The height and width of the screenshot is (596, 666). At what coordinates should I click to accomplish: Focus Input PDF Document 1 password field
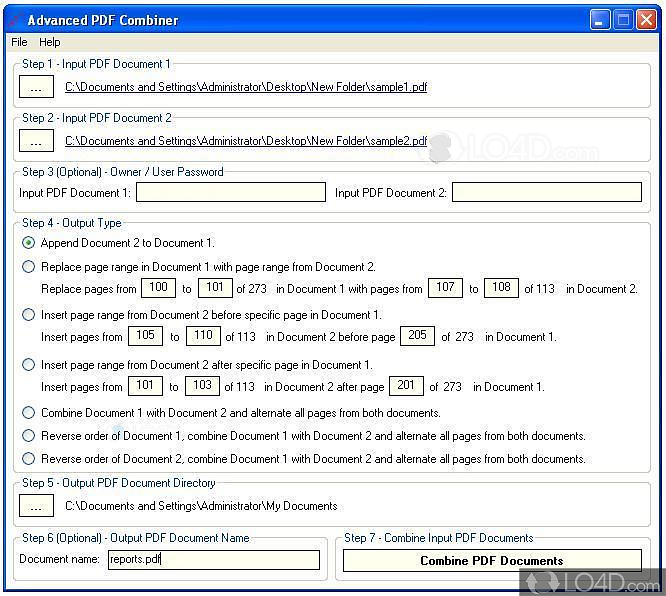pos(230,192)
